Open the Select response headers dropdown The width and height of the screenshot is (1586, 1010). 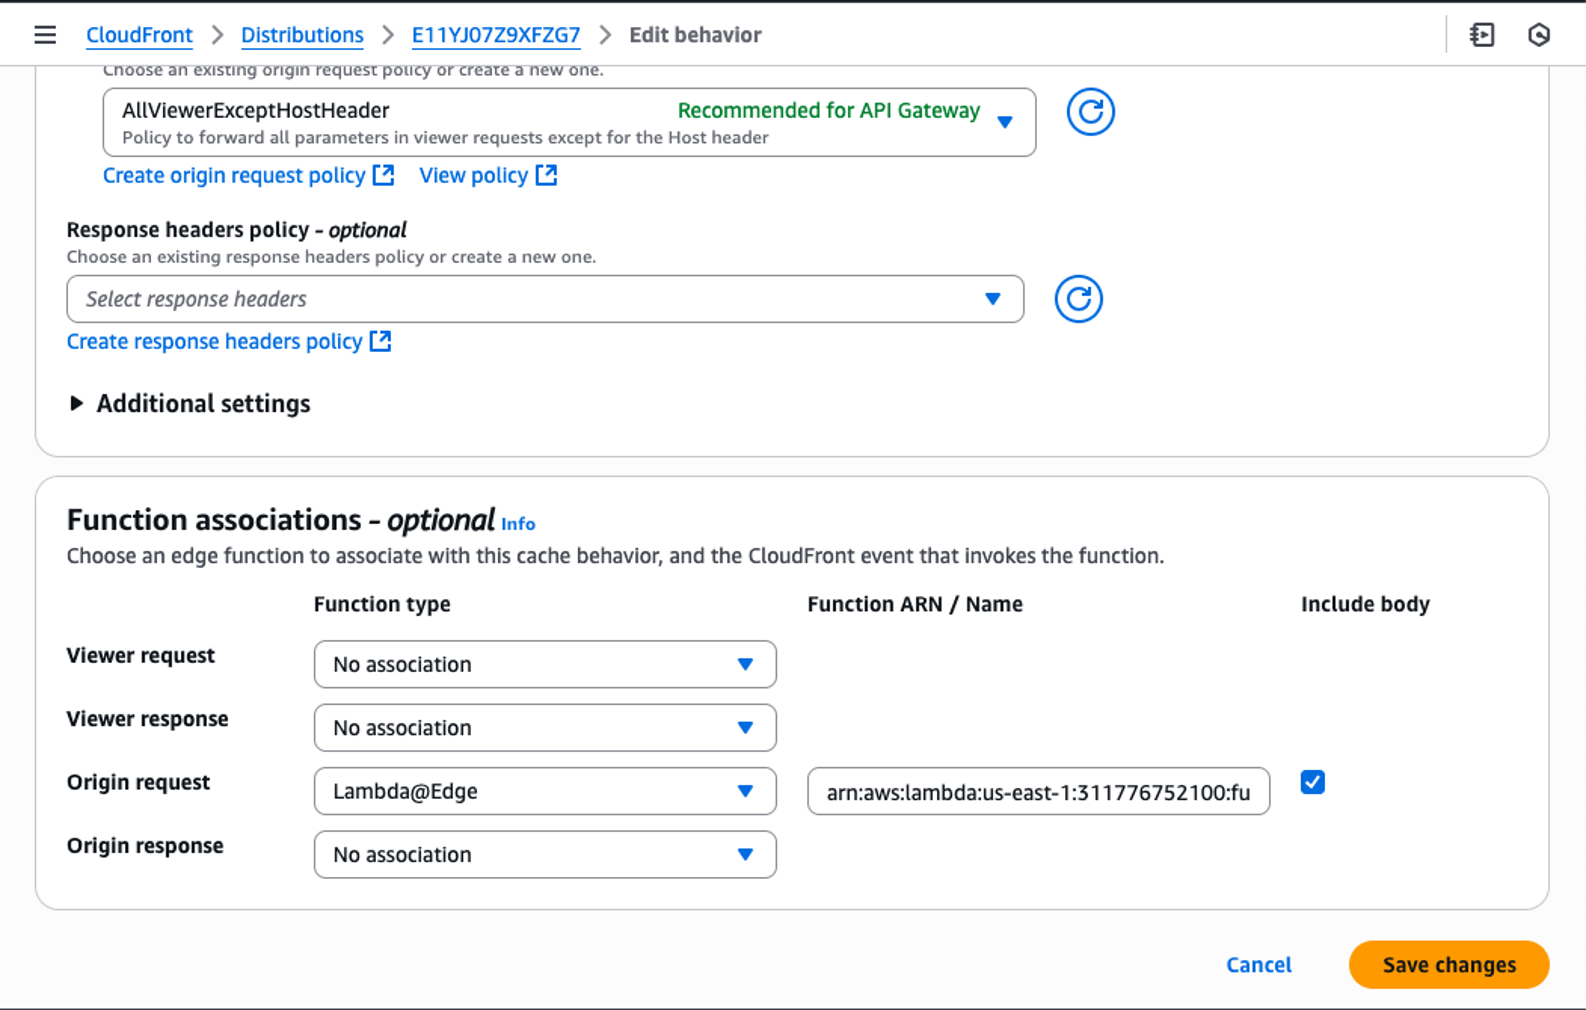tap(545, 299)
